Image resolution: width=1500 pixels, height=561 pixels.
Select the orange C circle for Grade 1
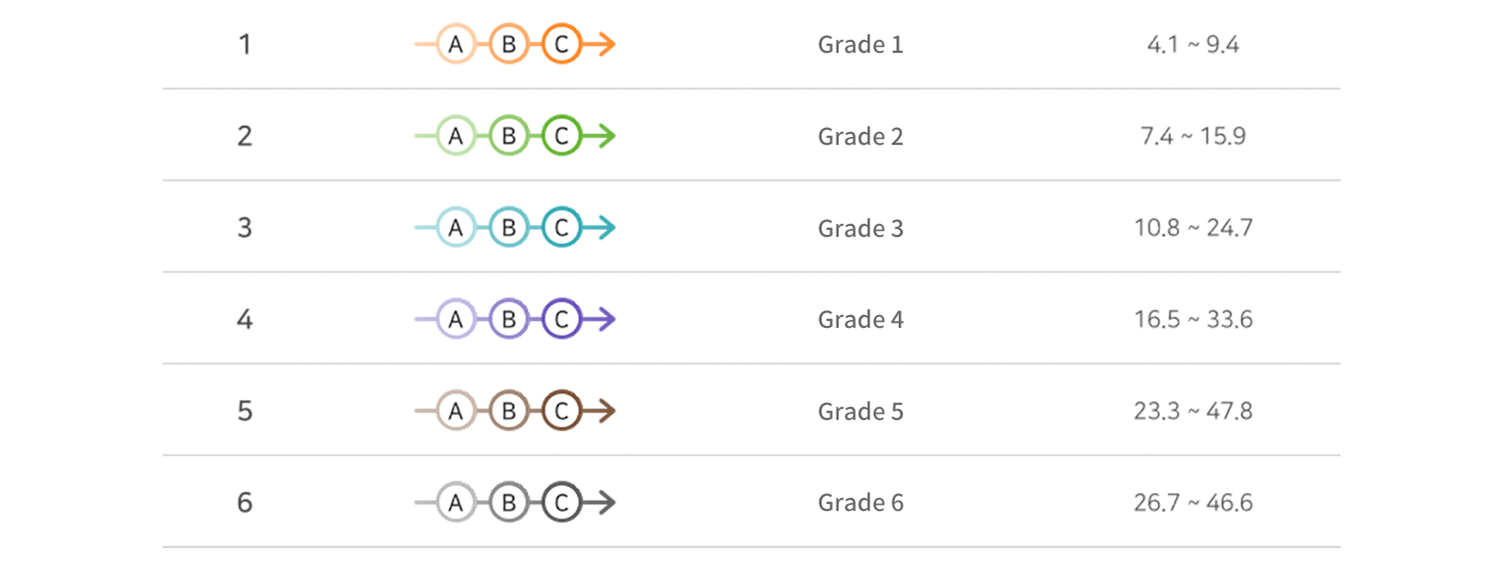tap(562, 45)
